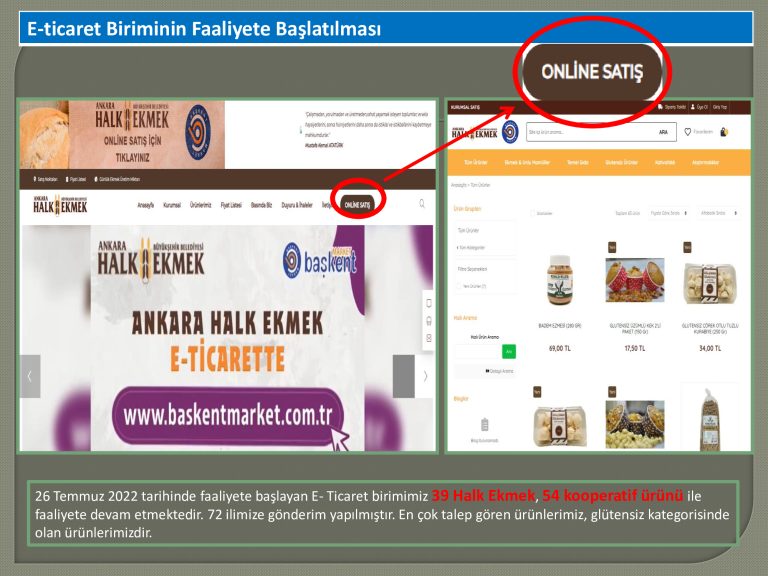Open the Duyuru & İhaleler menu item
The image size is (768, 576).
[x=297, y=205]
